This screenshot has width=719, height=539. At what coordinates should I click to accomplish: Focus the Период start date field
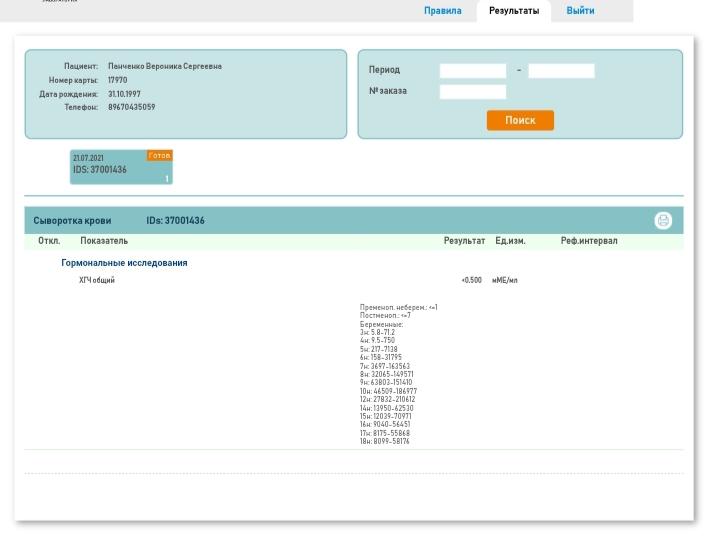(473, 71)
